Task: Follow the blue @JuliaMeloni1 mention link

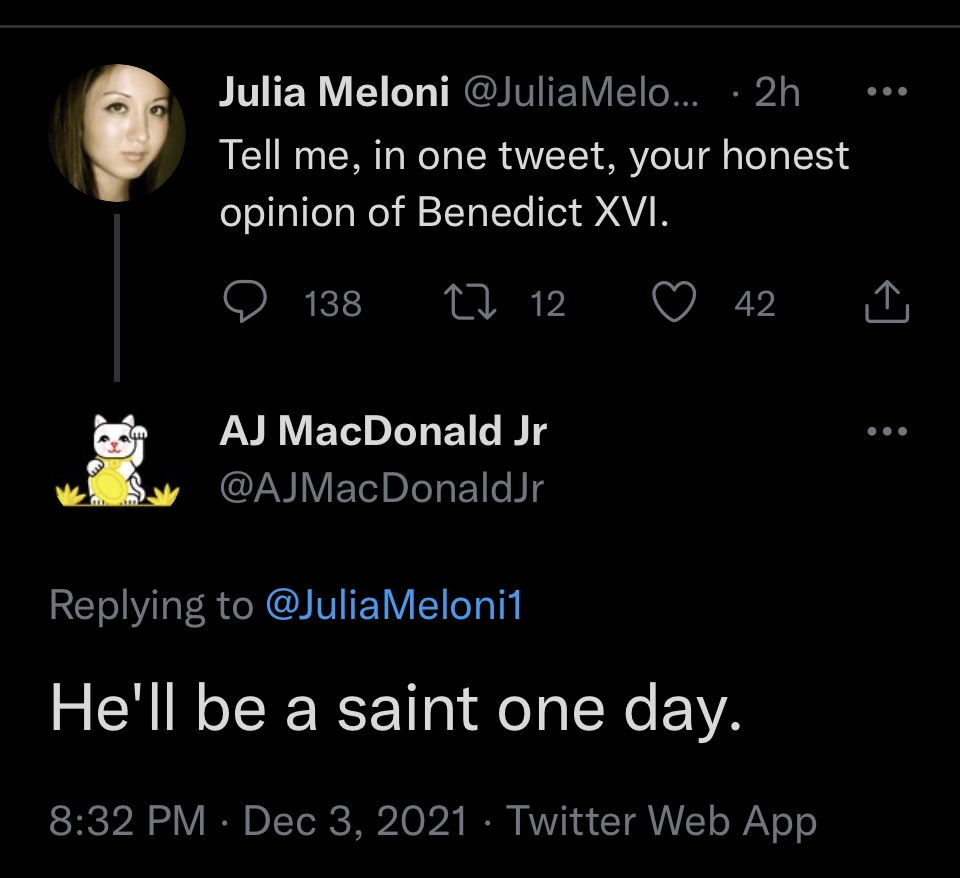Action: click(x=395, y=605)
